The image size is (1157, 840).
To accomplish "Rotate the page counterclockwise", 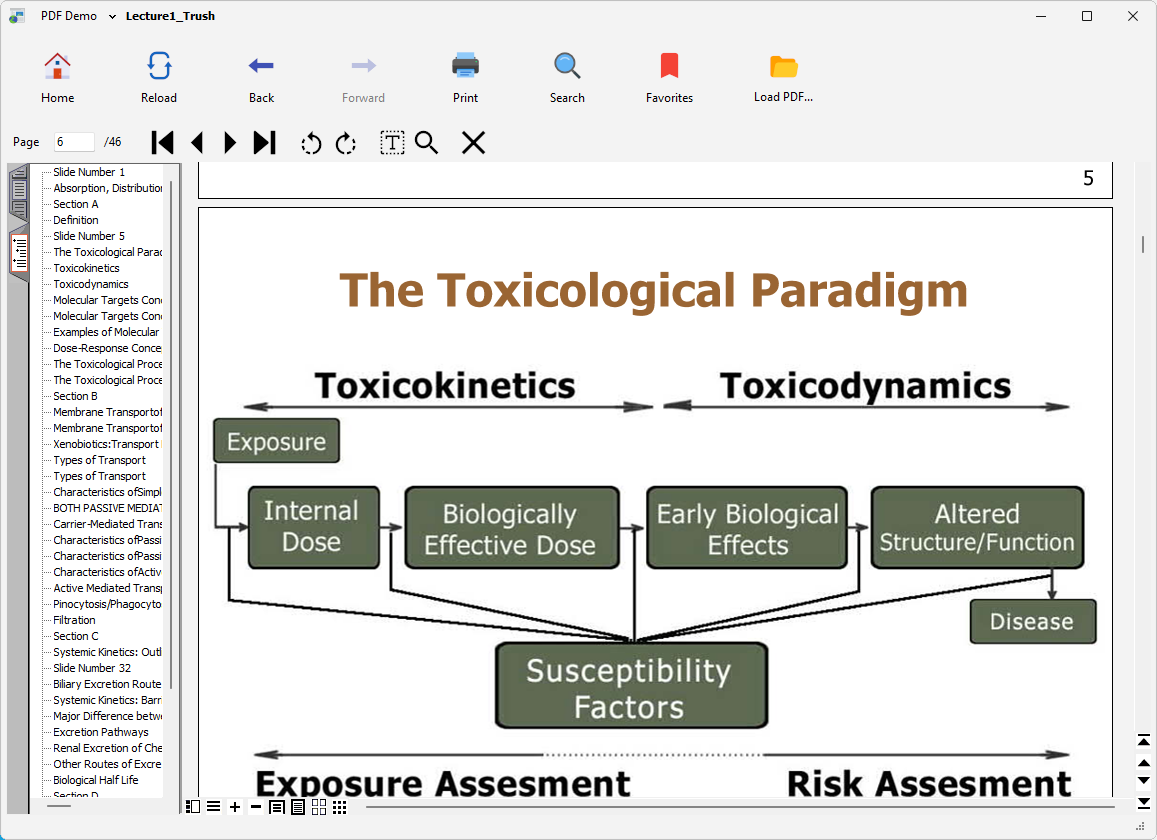I will pyautogui.click(x=311, y=143).
